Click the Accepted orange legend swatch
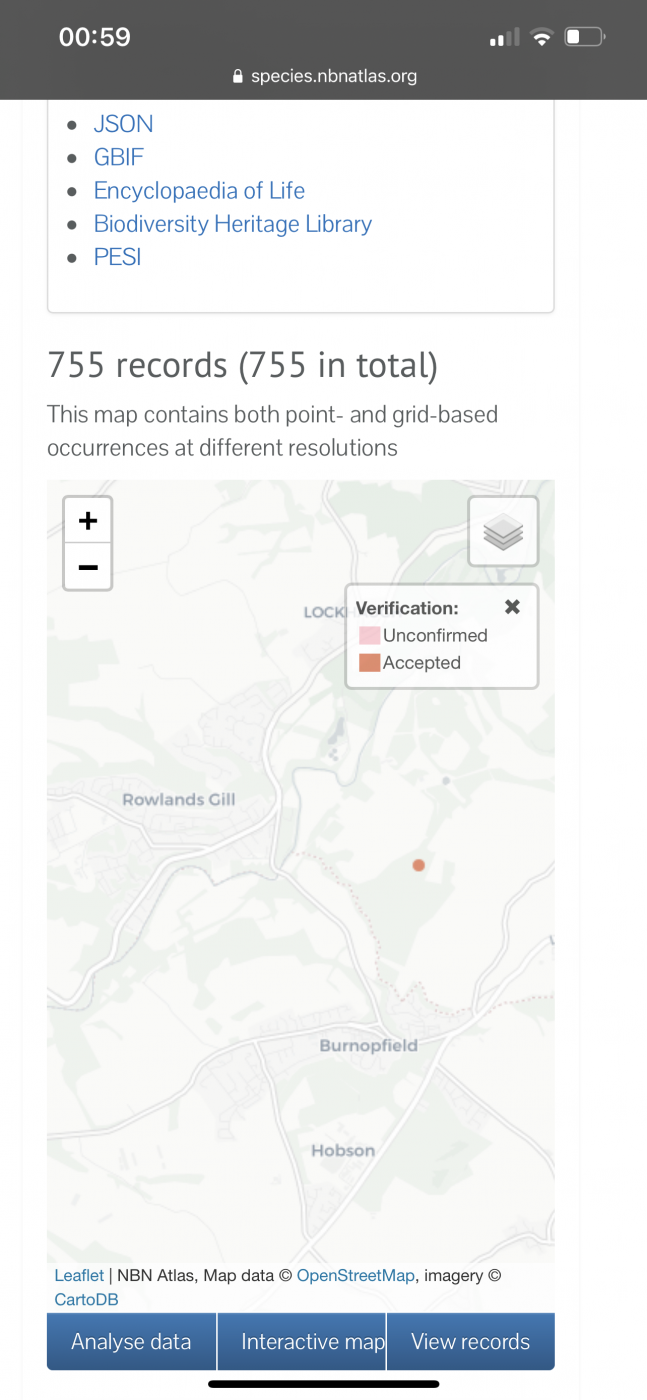 369,662
